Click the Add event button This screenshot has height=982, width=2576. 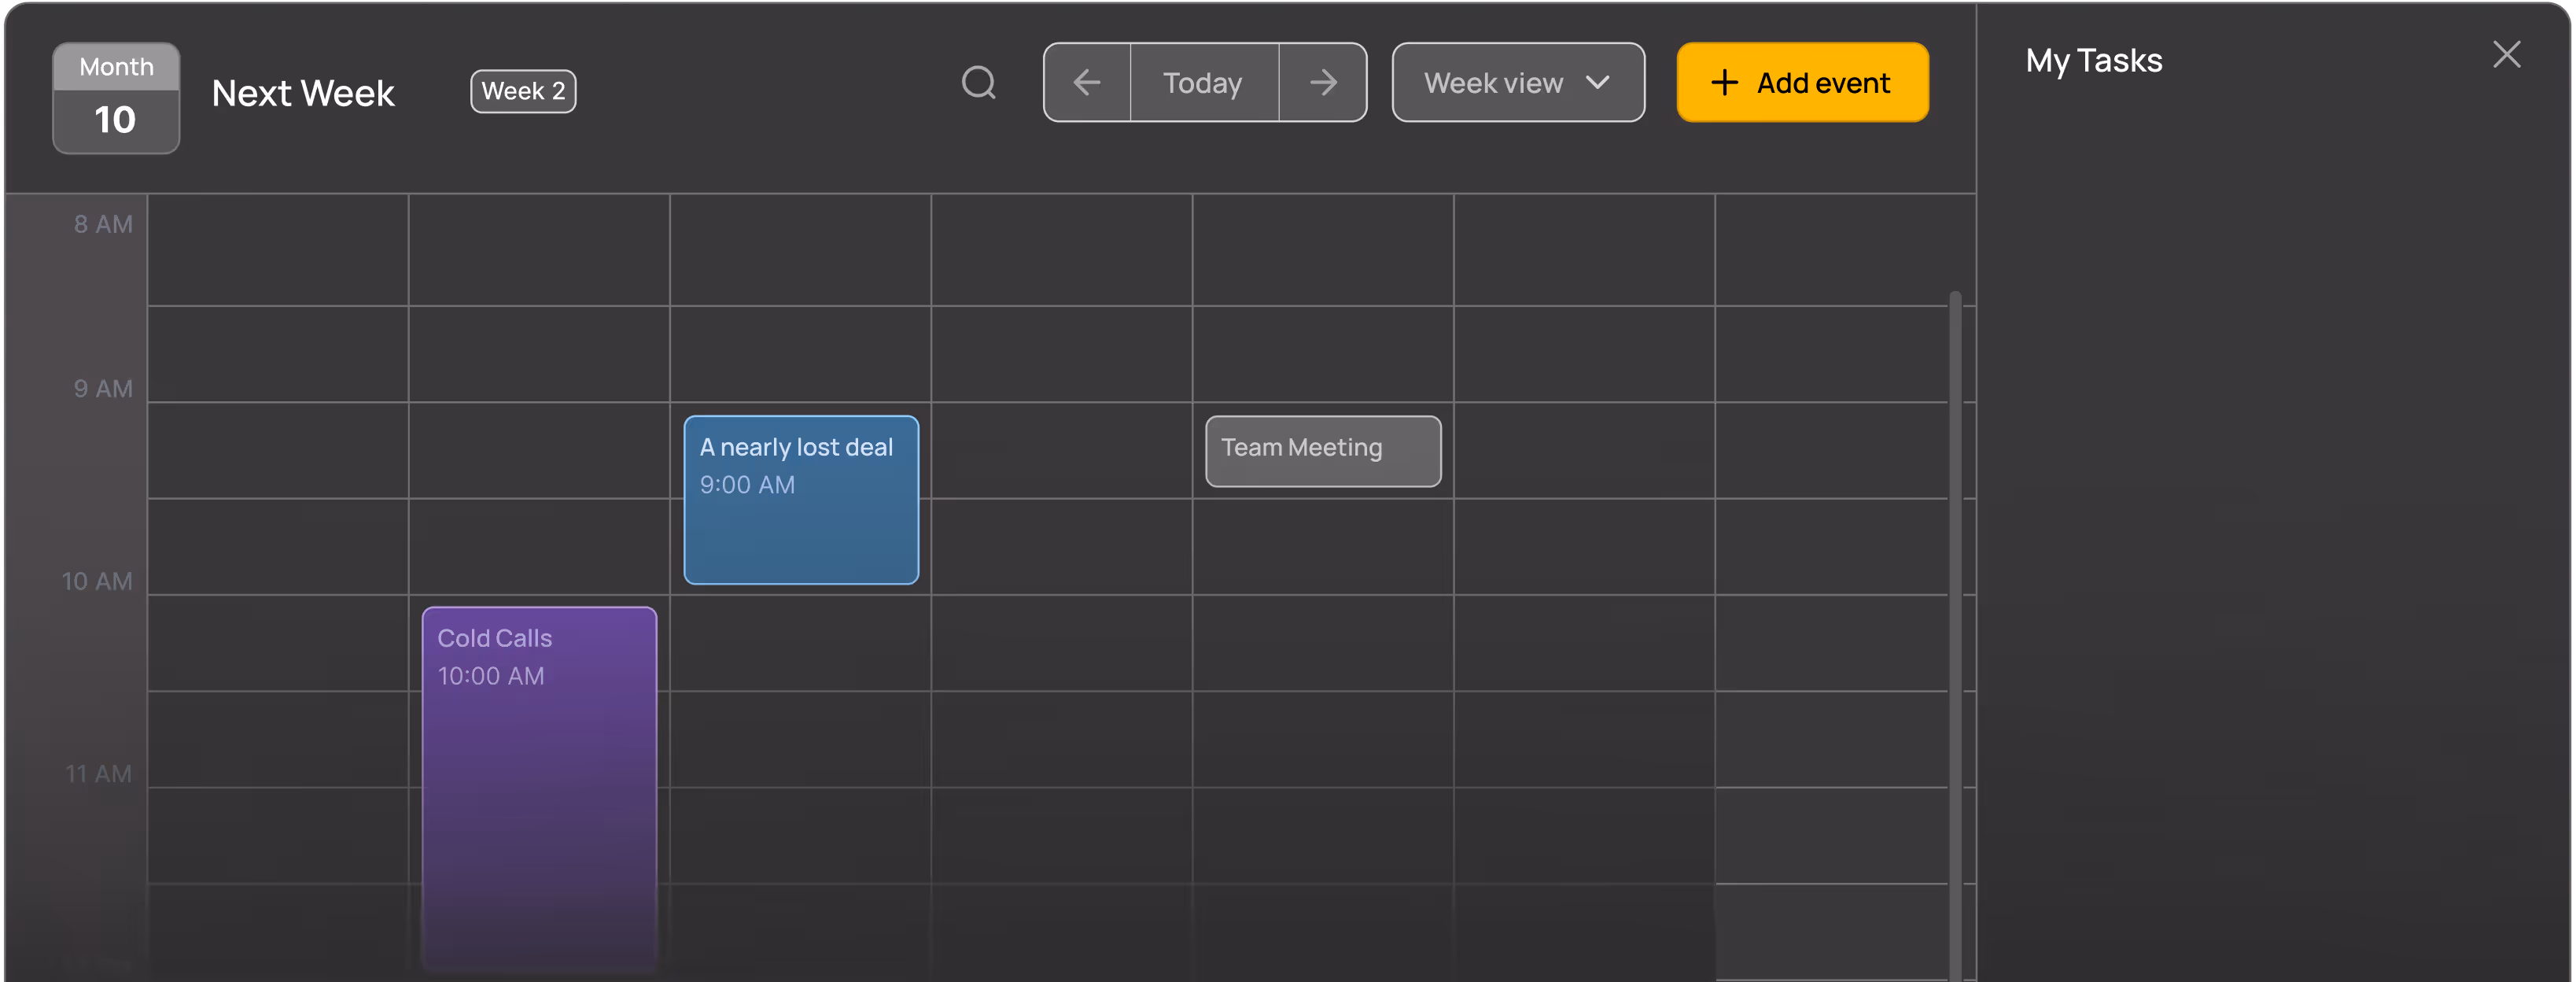[x=1802, y=83]
